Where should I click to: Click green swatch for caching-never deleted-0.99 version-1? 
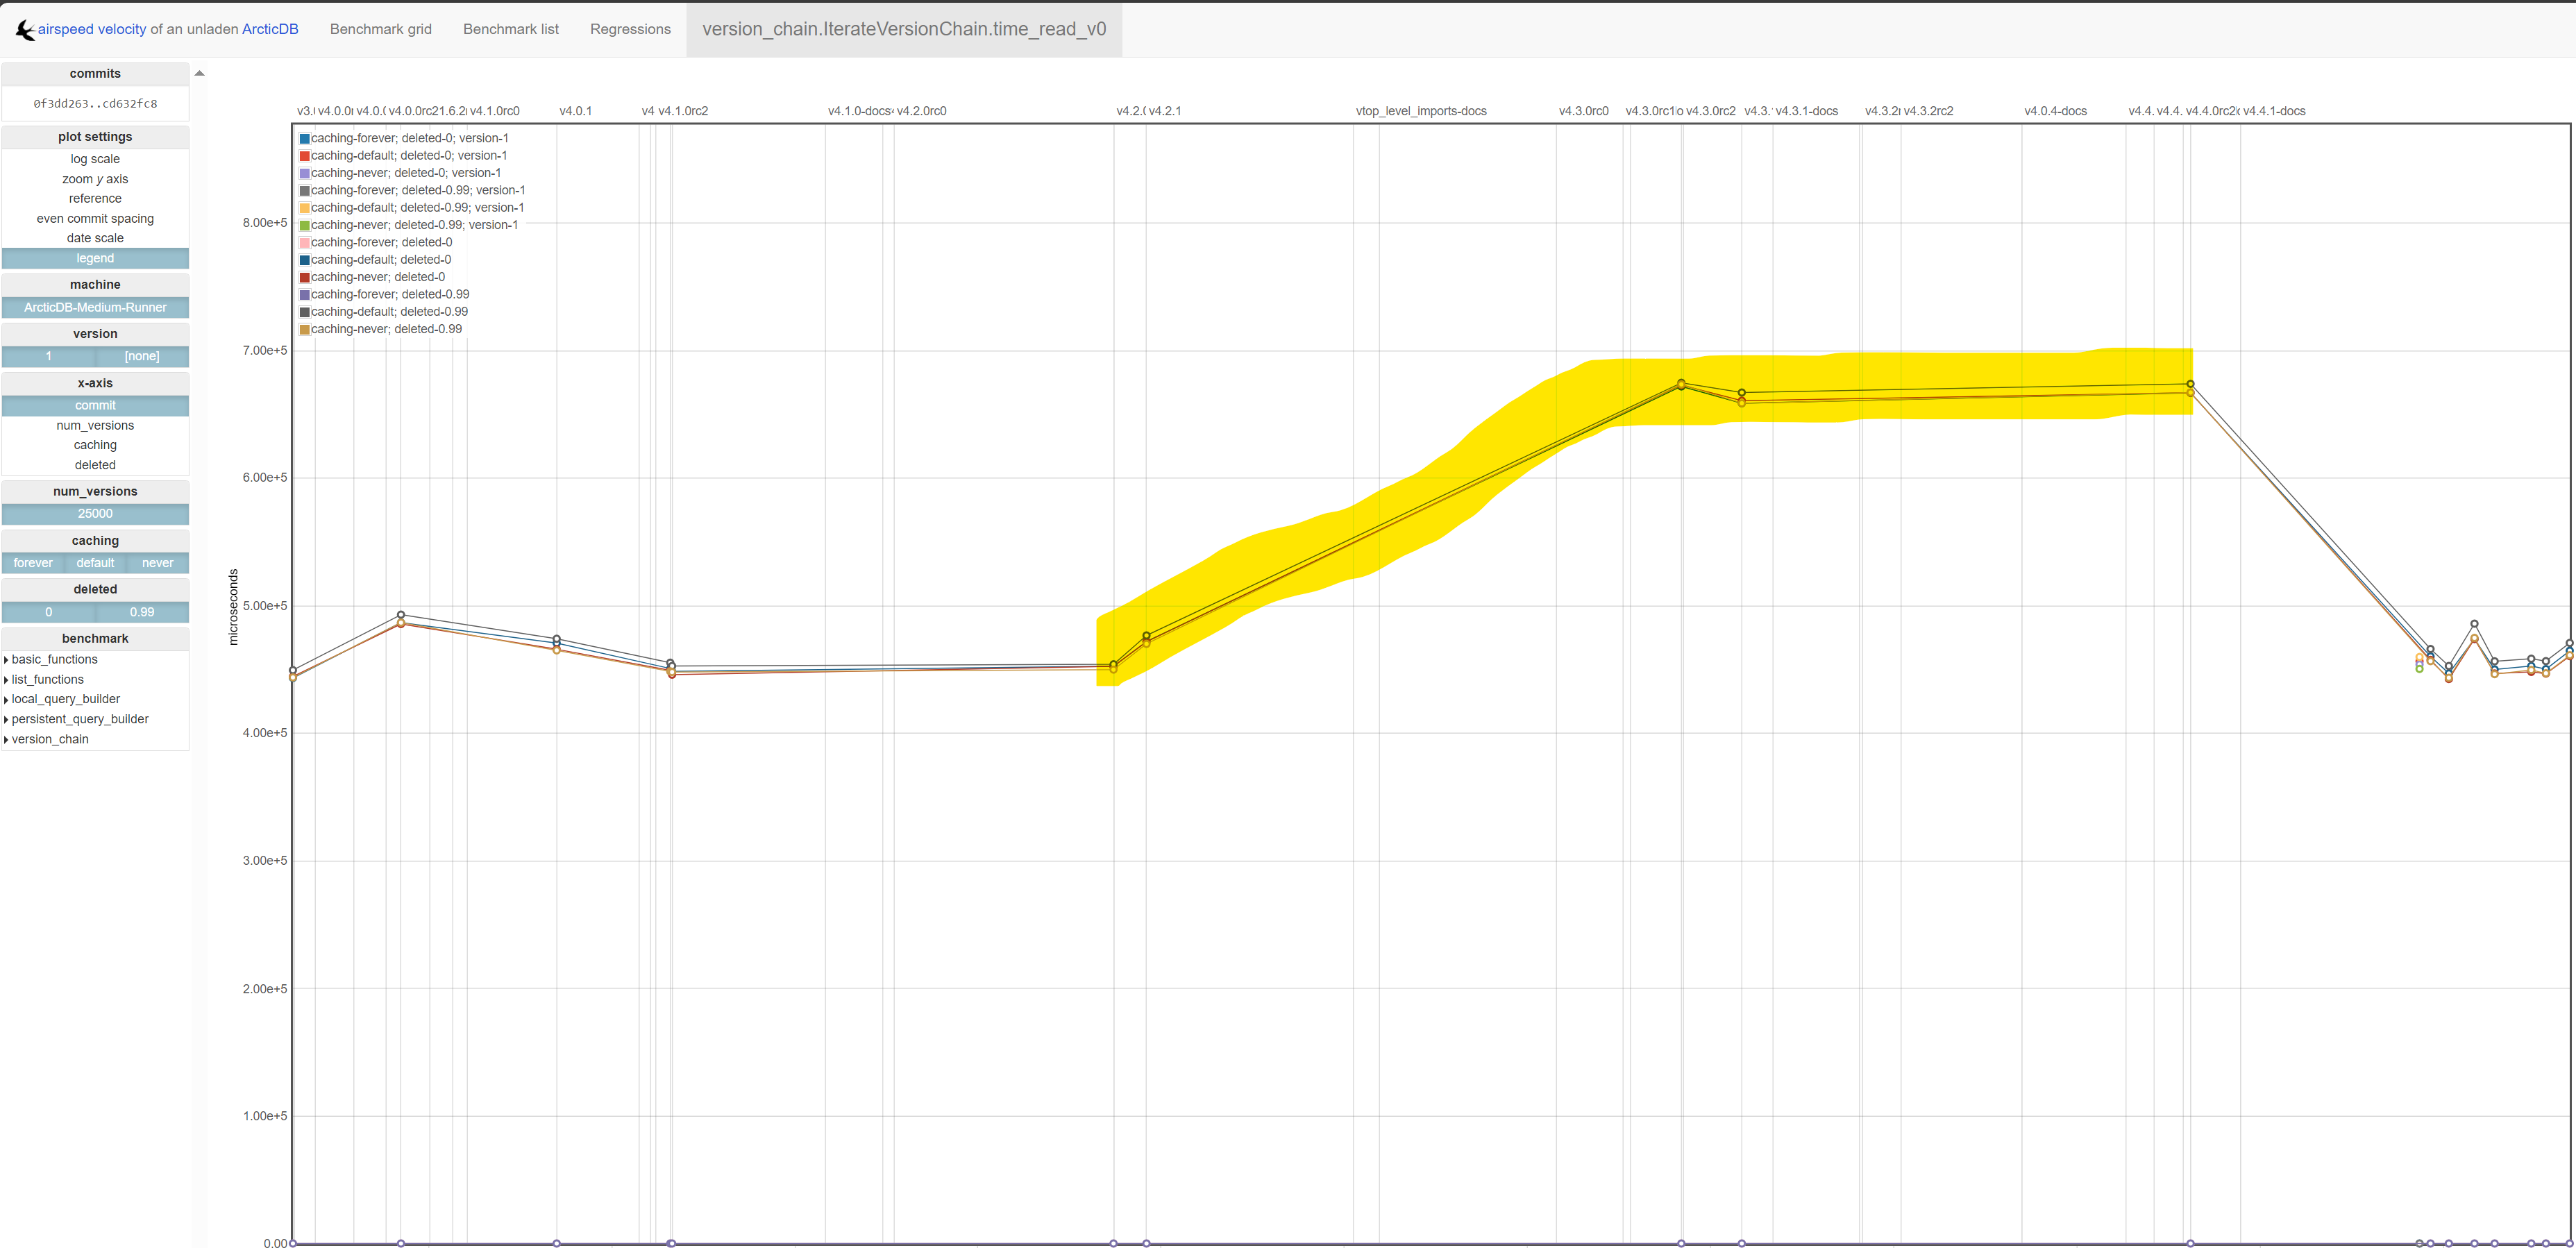304,226
